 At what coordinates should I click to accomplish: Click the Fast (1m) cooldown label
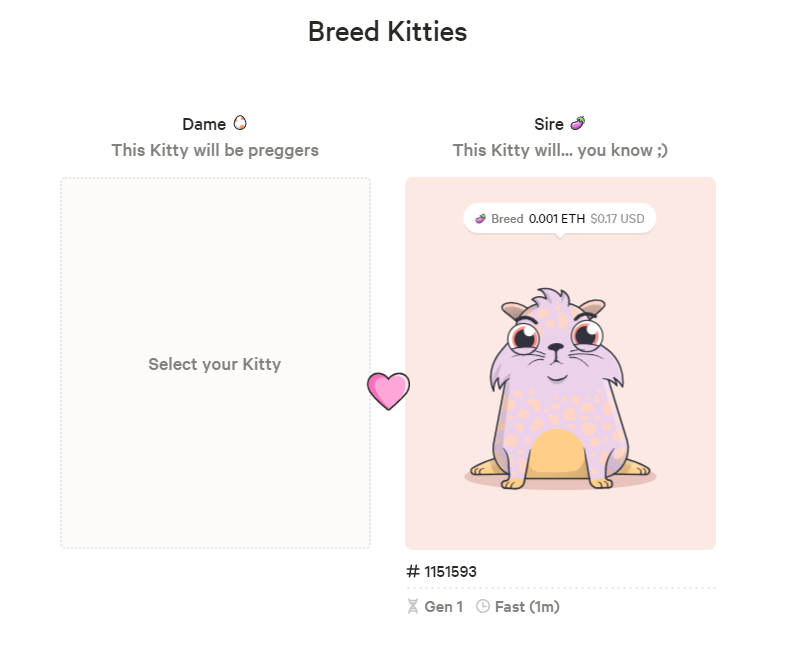[527, 607]
